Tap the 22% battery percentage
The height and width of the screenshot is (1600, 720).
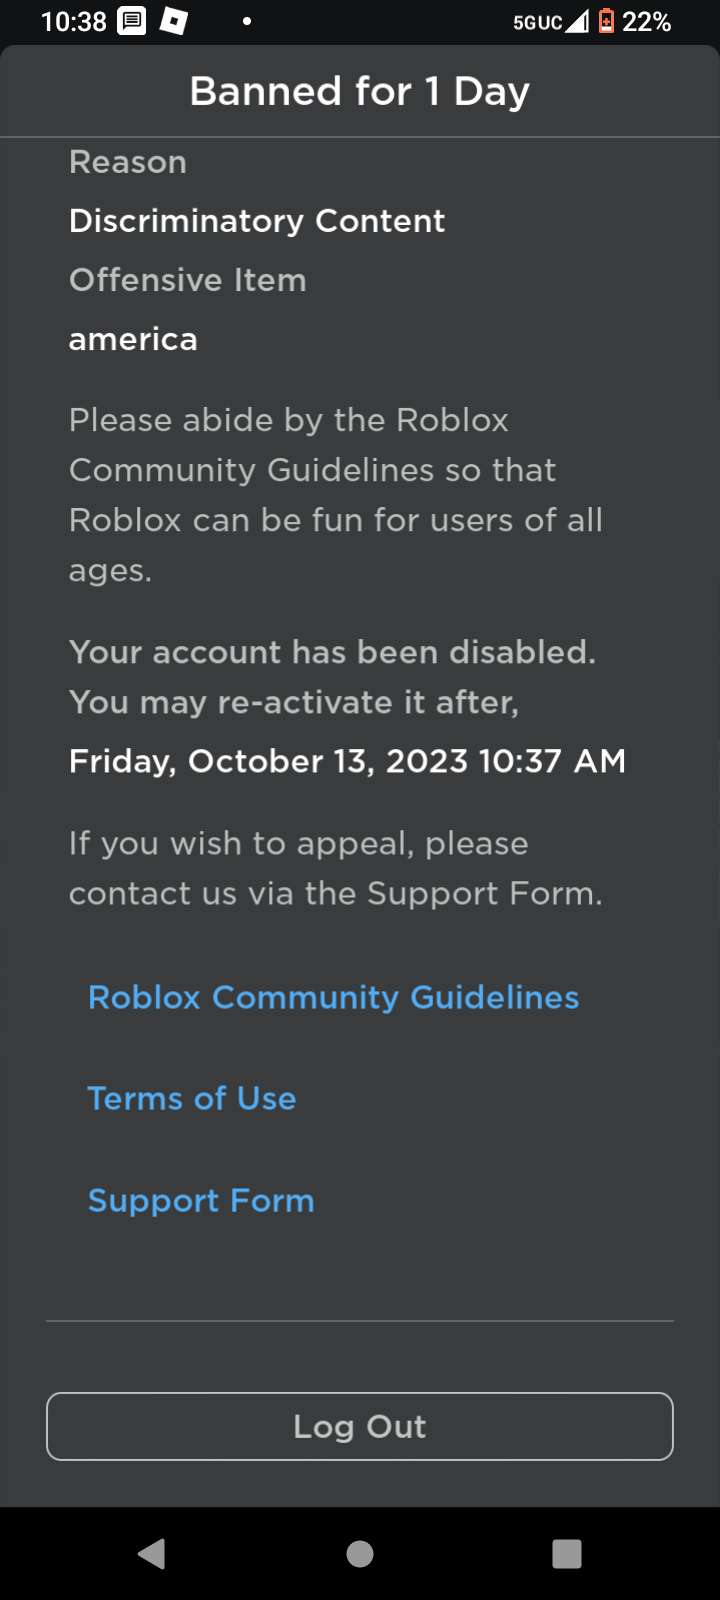click(x=647, y=22)
